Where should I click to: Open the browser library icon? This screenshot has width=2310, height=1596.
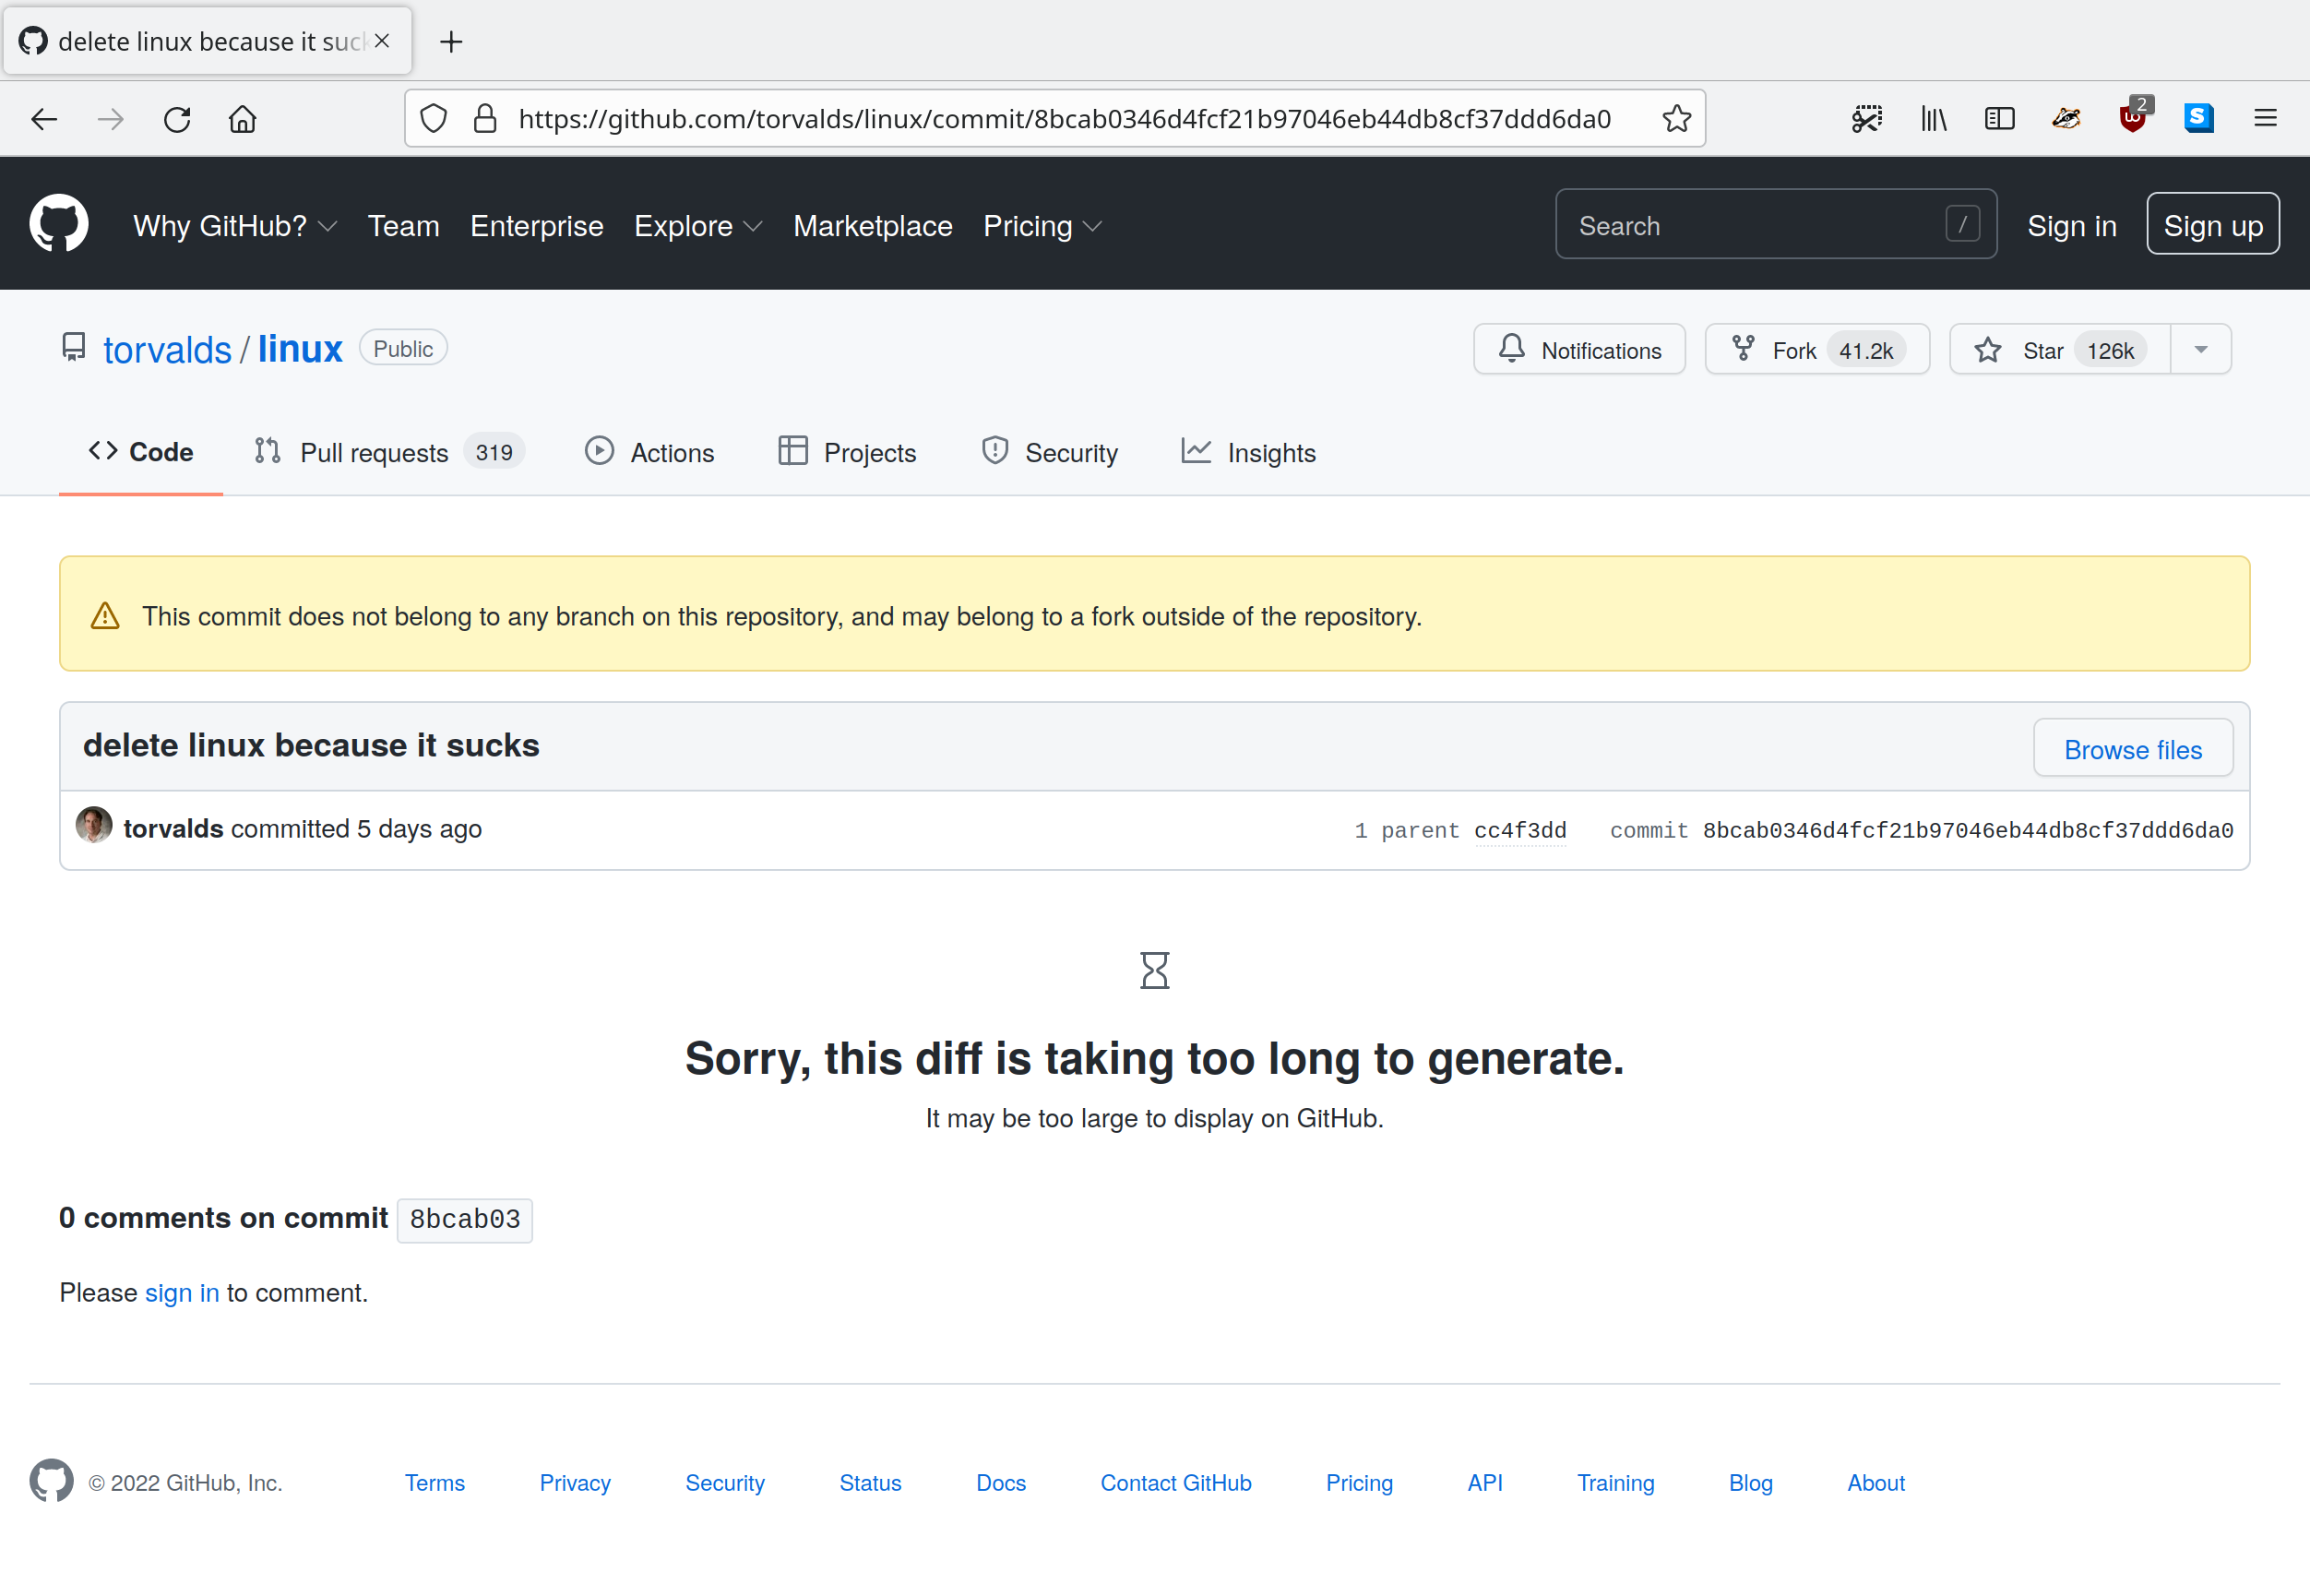[1933, 119]
